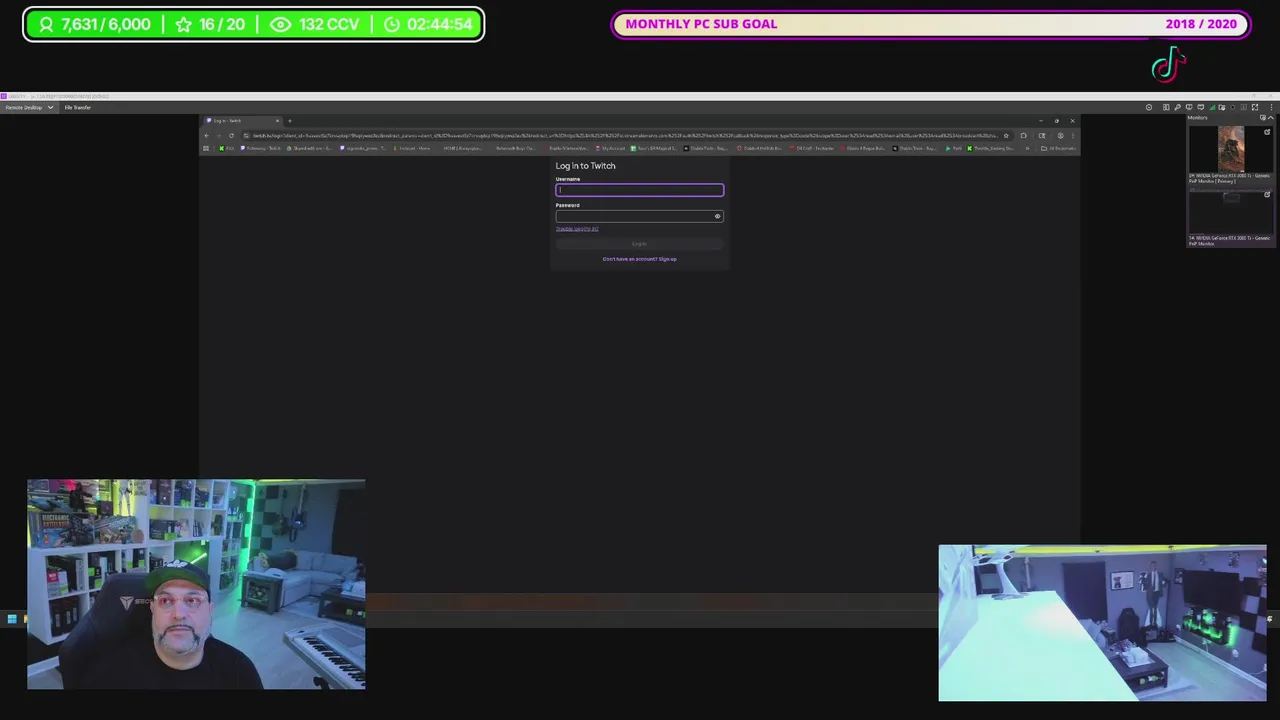Open the Kick bookmark

pyautogui.click(x=227, y=148)
